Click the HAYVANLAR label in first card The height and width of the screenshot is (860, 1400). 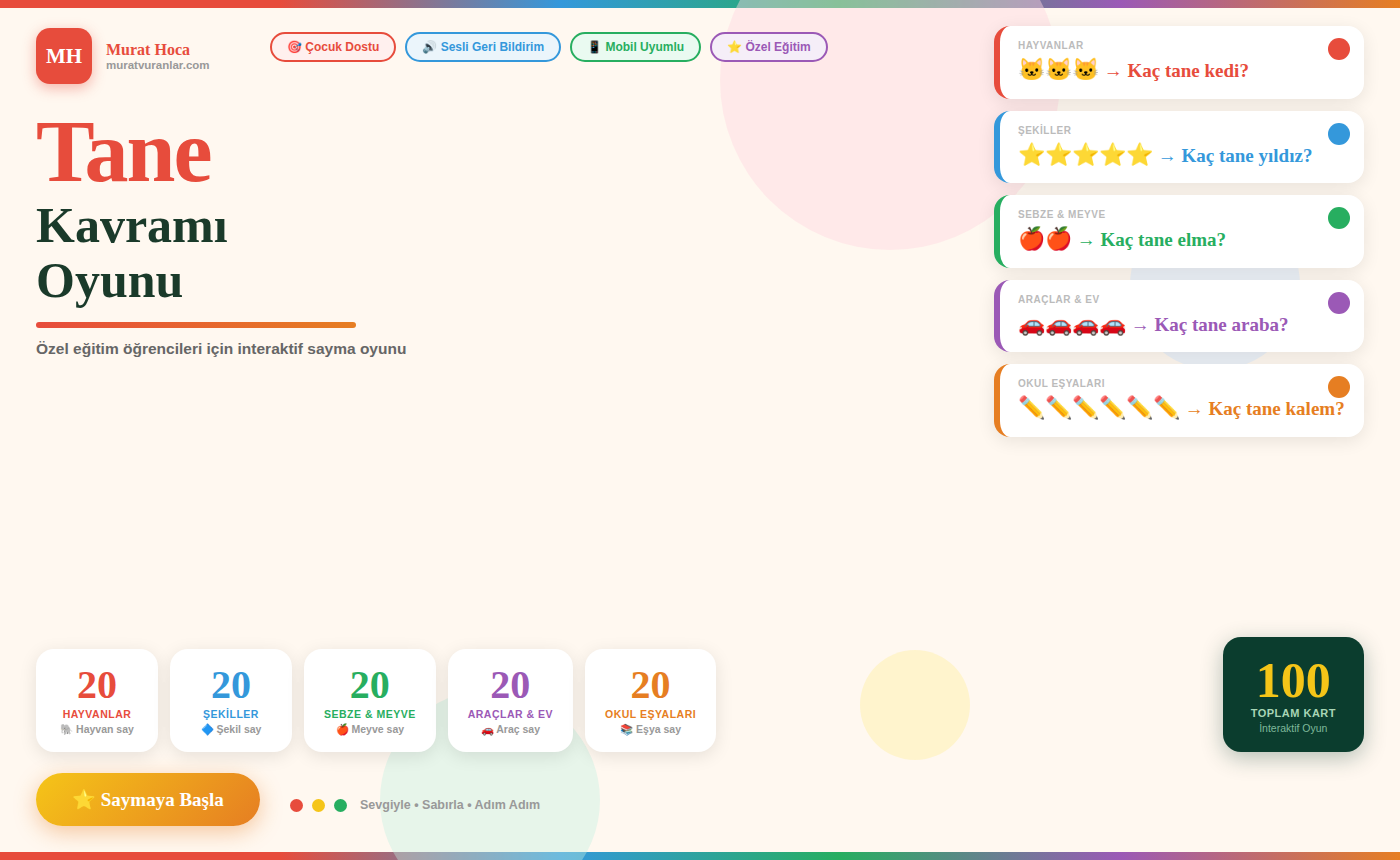tap(1050, 45)
